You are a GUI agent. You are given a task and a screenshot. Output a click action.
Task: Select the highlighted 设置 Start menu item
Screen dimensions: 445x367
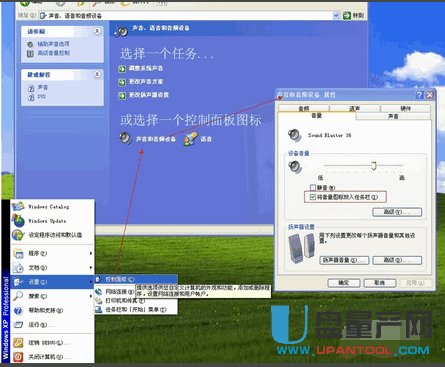pyautogui.click(x=52, y=282)
